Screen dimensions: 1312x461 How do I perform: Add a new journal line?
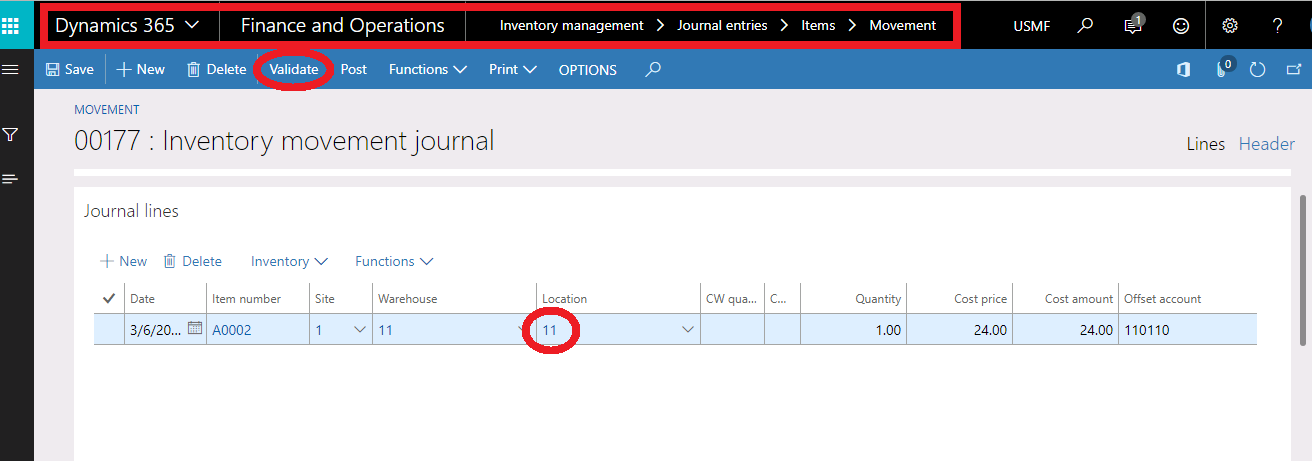pos(124,261)
